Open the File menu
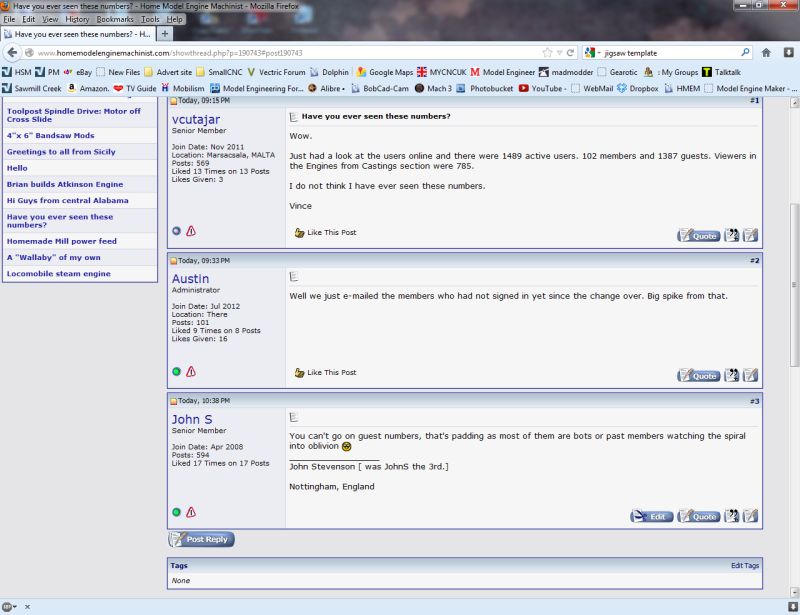Image resolution: width=800 pixels, height=615 pixels. 9,19
